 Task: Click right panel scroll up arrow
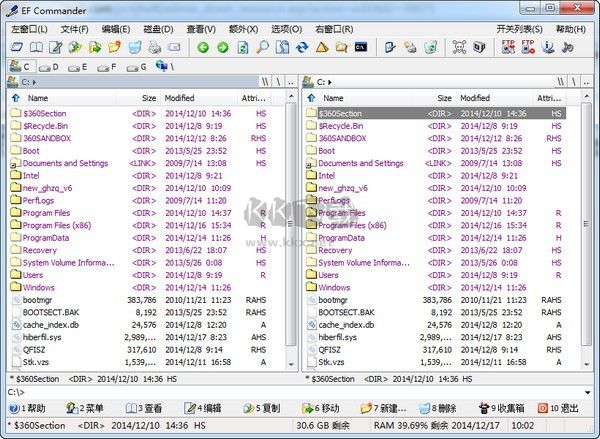(587, 96)
